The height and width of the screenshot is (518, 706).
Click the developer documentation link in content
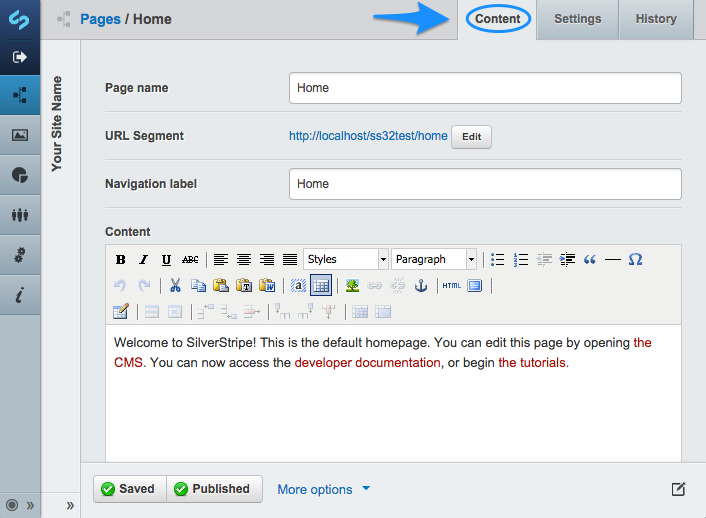point(367,363)
